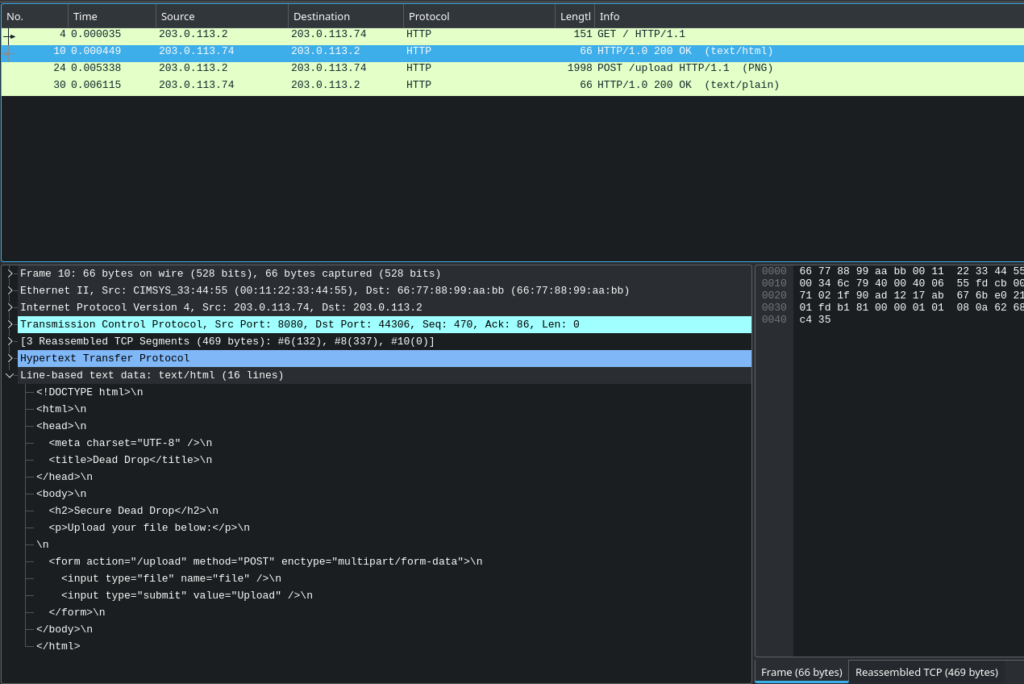This screenshot has height=684, width=1024.
Task: Expand the Hypertext Transfer Protocol node
Action: (10, 358)
